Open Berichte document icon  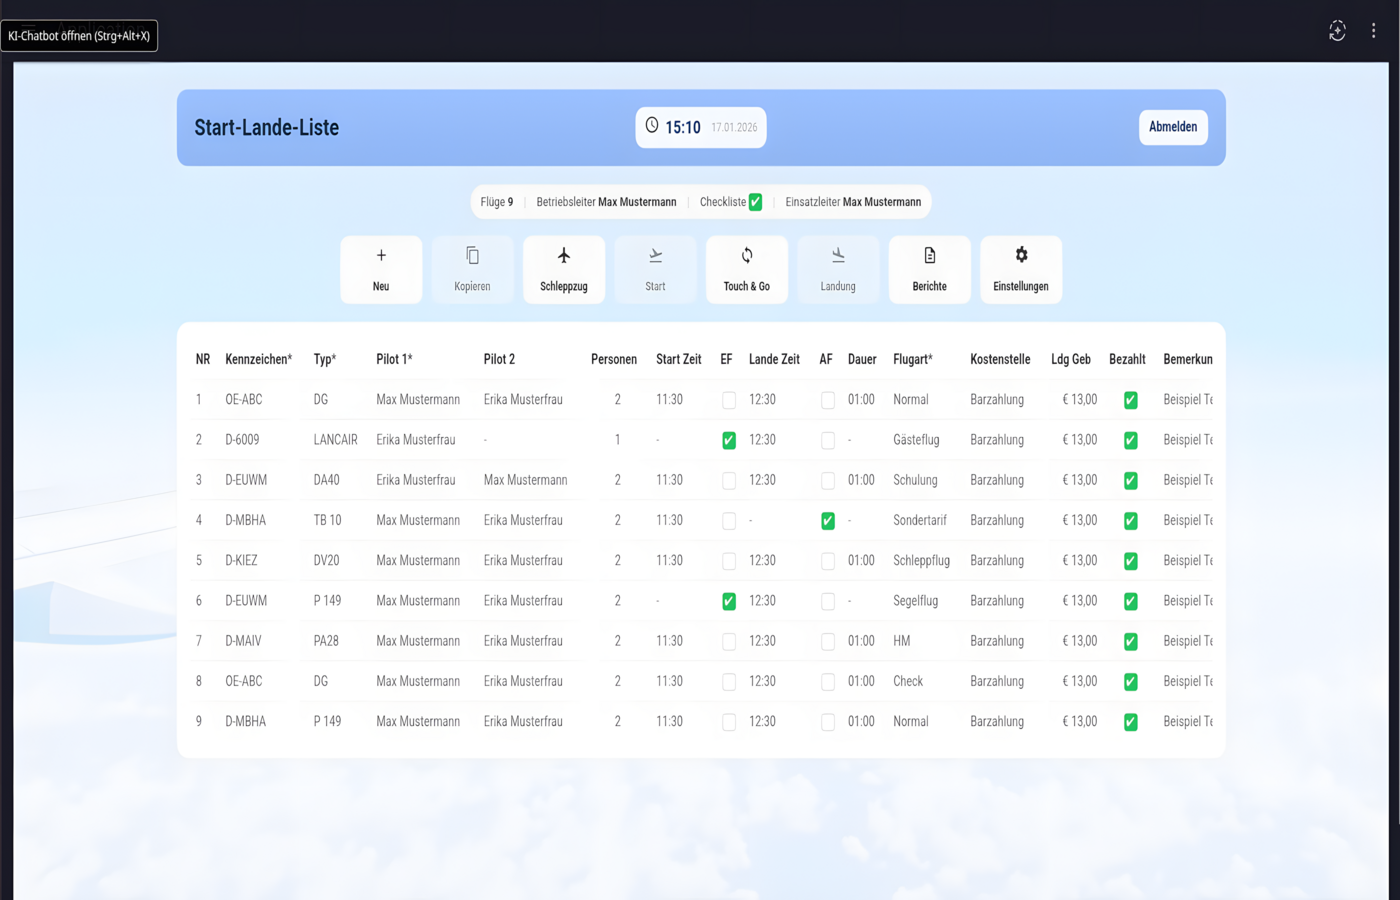929,256
